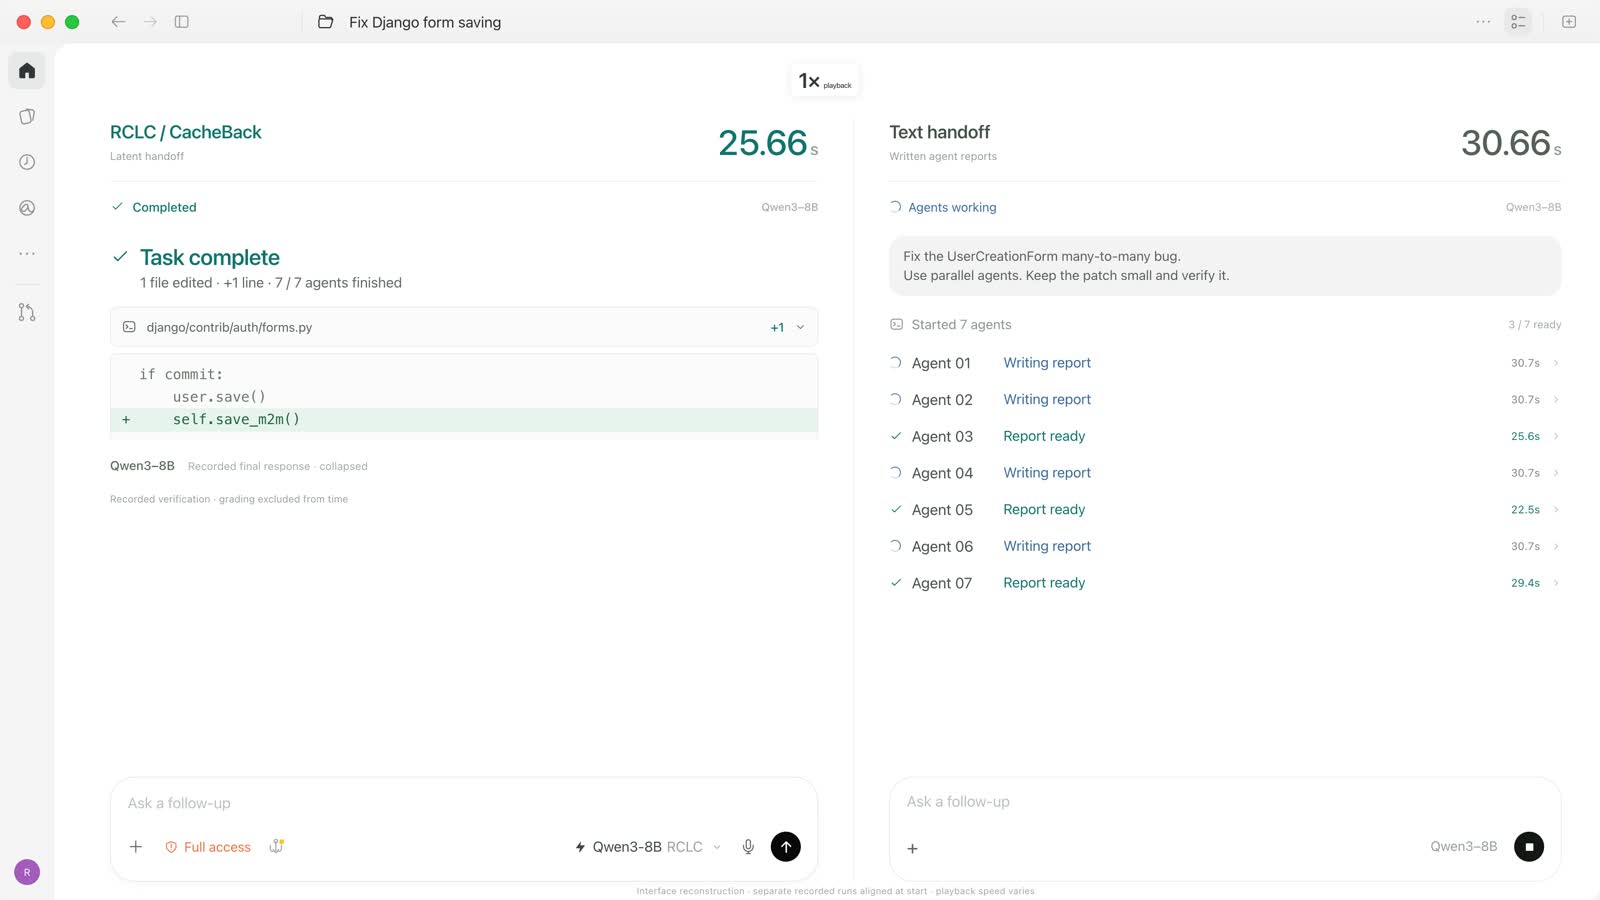
Task: Click the plus icon in right follow-up box
Action: (912, 849)
